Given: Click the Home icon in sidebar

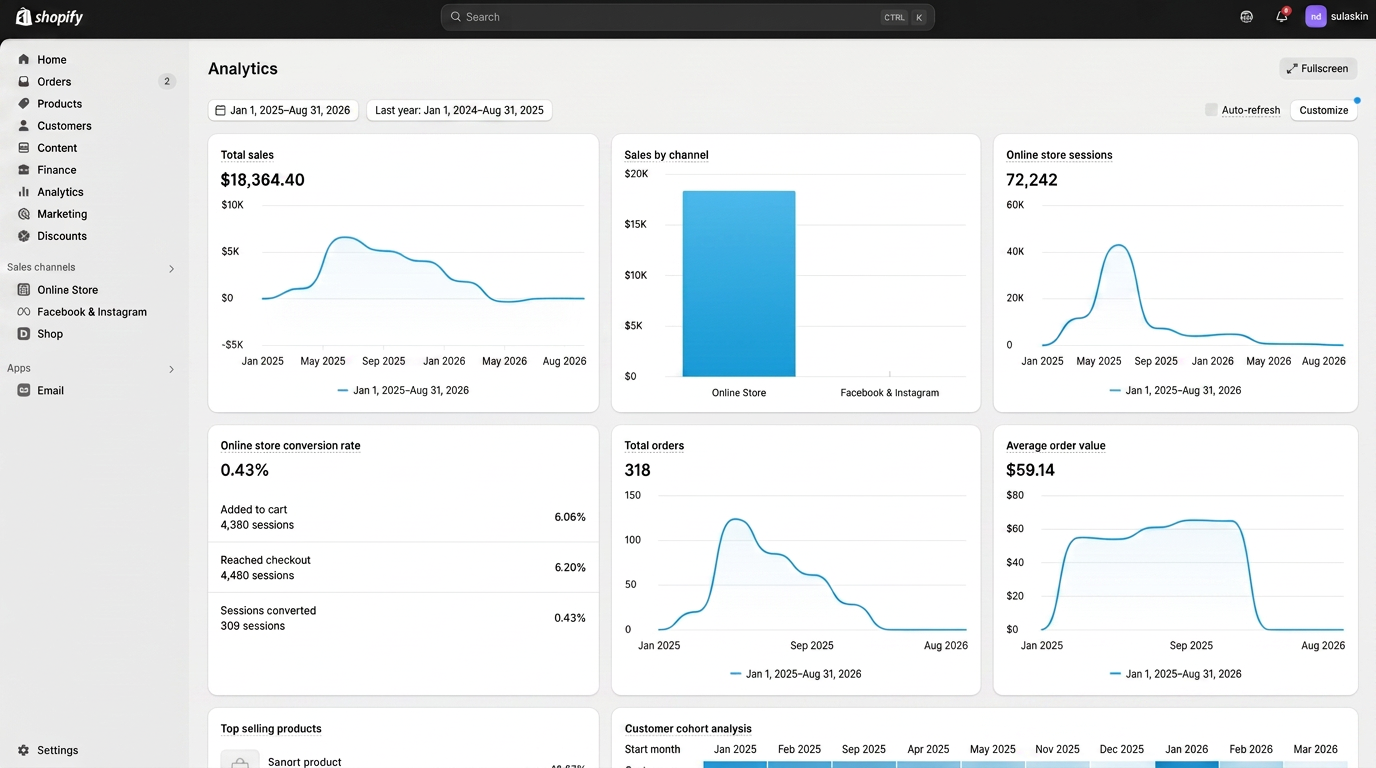Looking at the screenshot, I should (x=24, y=60).
